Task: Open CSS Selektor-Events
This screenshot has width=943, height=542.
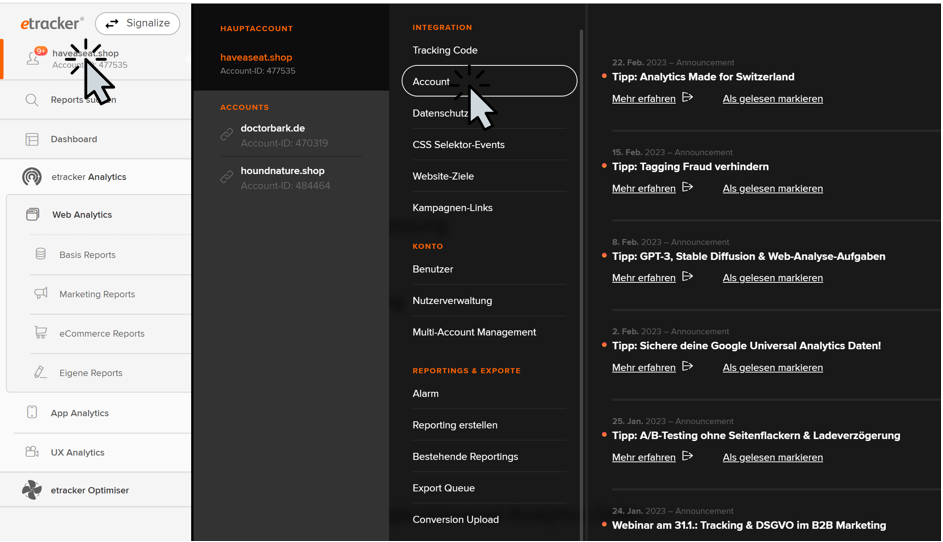Action: pos(458,145)
